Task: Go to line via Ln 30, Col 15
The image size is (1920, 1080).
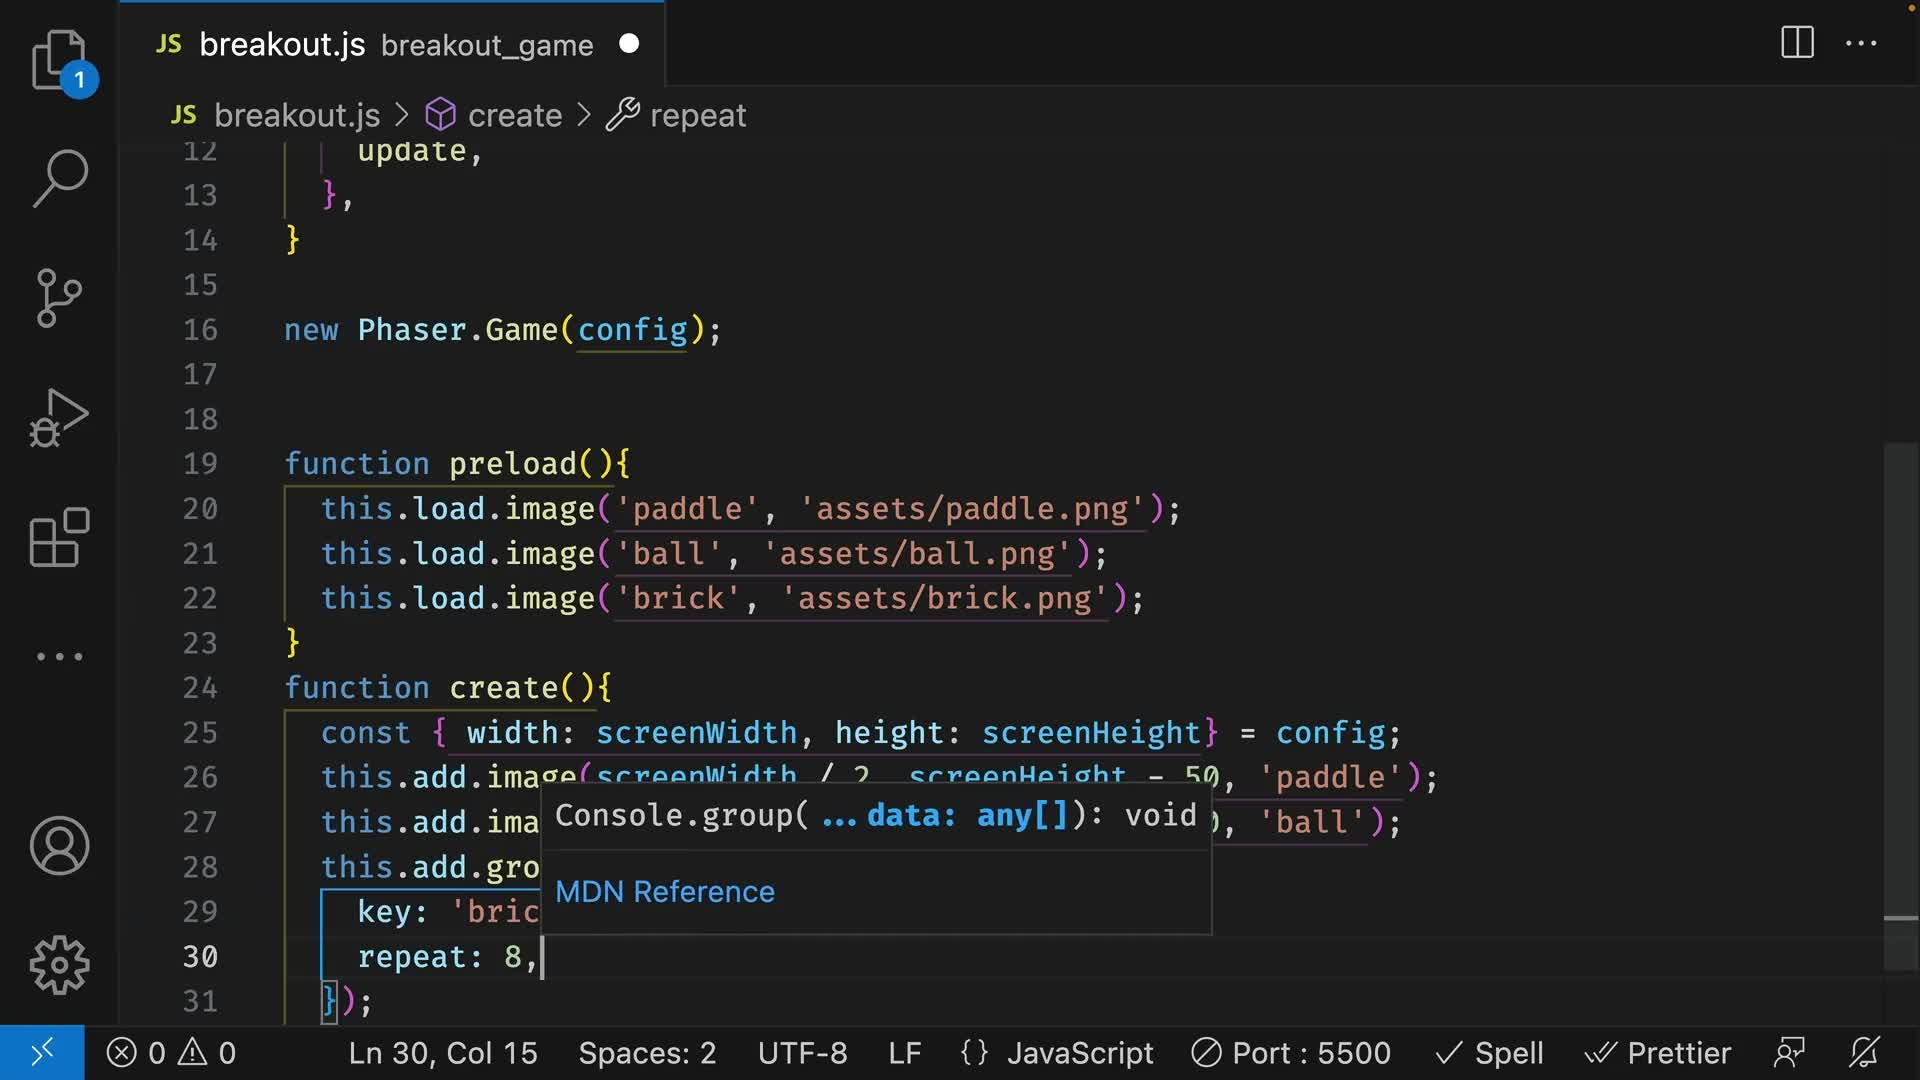Action: [x=443, y=1053]
